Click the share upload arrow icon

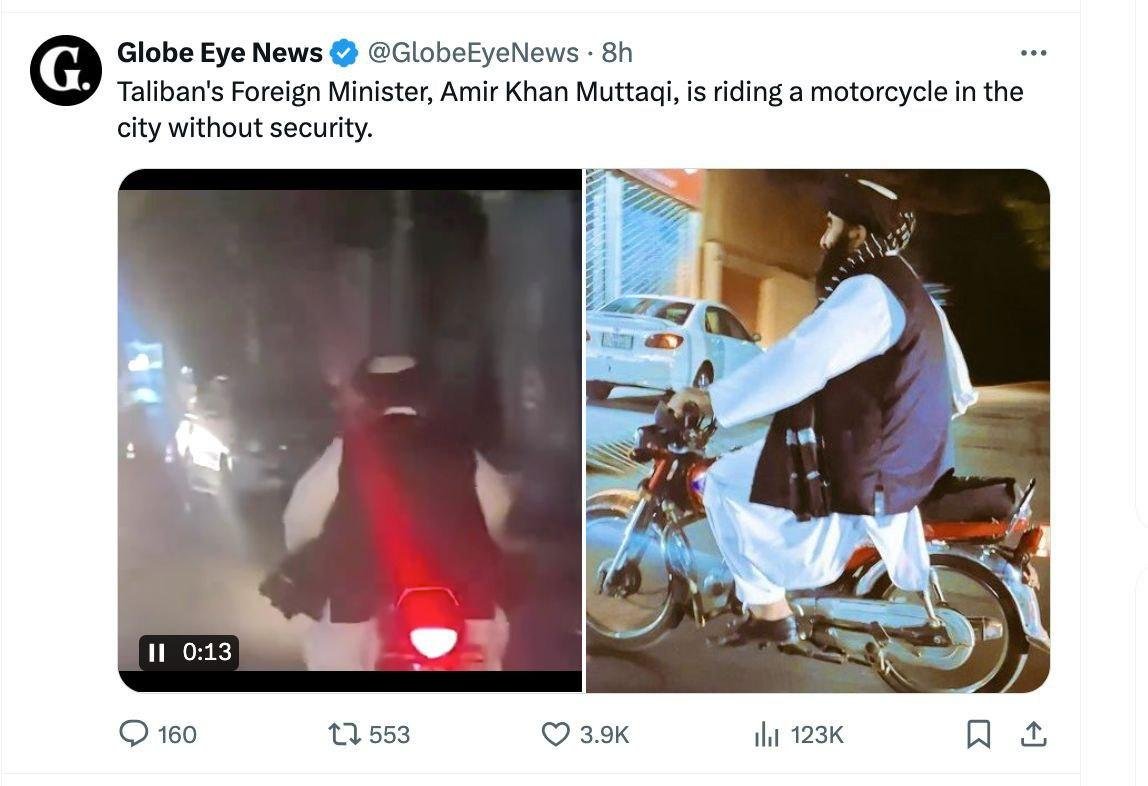tap(1033, 735)
